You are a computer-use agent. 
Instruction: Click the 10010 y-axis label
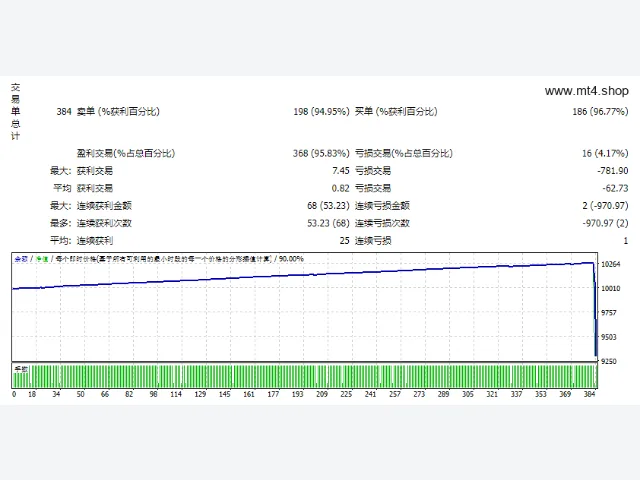611,288
